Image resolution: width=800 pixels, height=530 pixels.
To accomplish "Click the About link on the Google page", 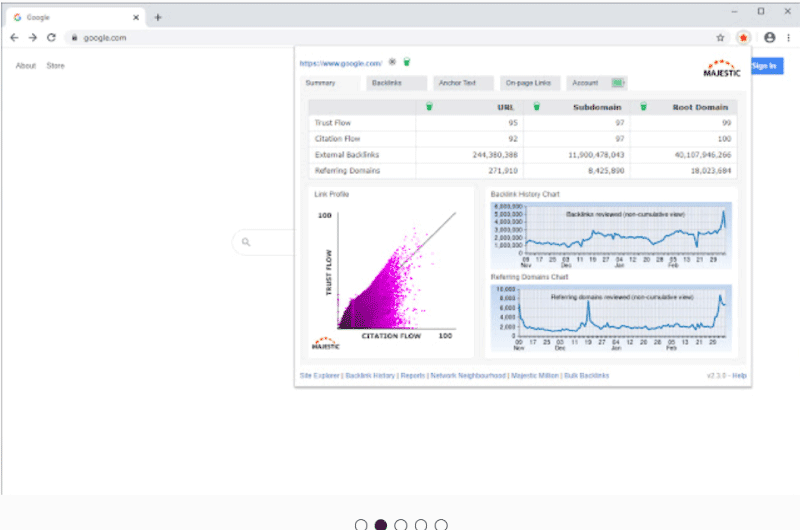I will [26, 65].
